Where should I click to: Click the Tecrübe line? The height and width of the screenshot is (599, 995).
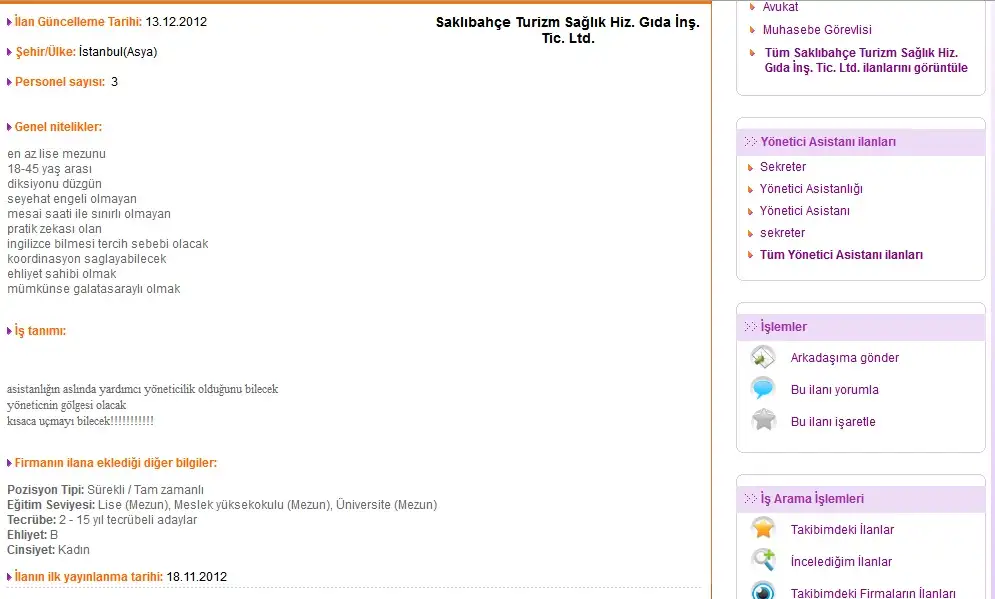(102, 520)
